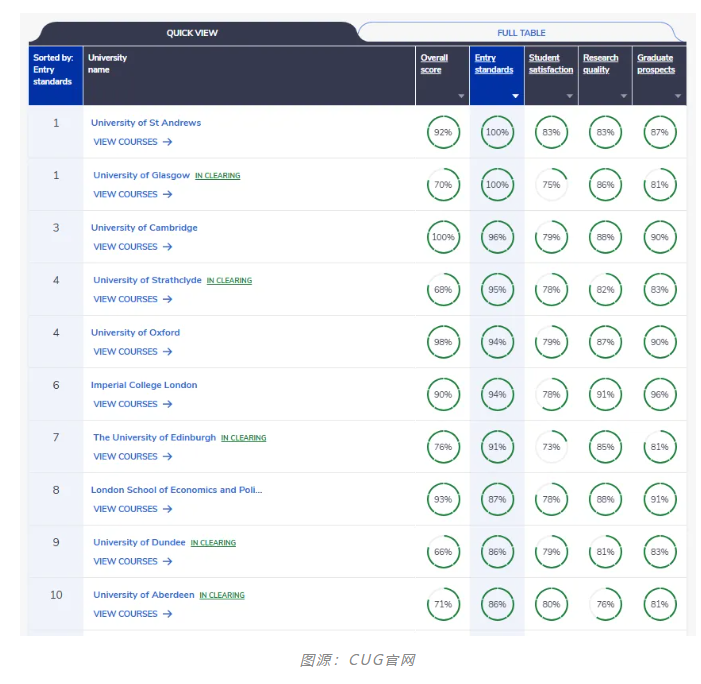Sort by Research quality column header

point(600,63)
